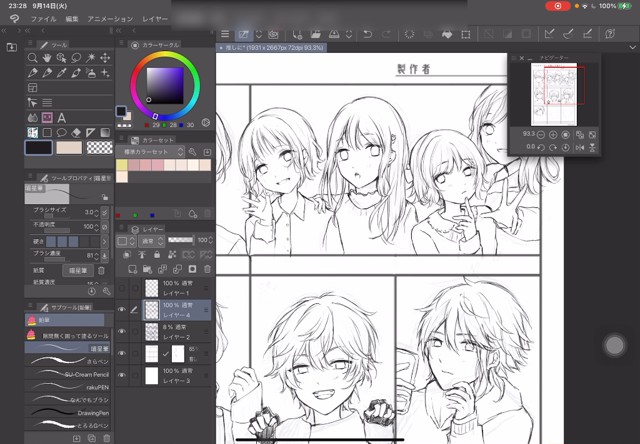Toggle brush size pressure dynamics button
This screenshot has width=640, height=444.
point(104,212)
